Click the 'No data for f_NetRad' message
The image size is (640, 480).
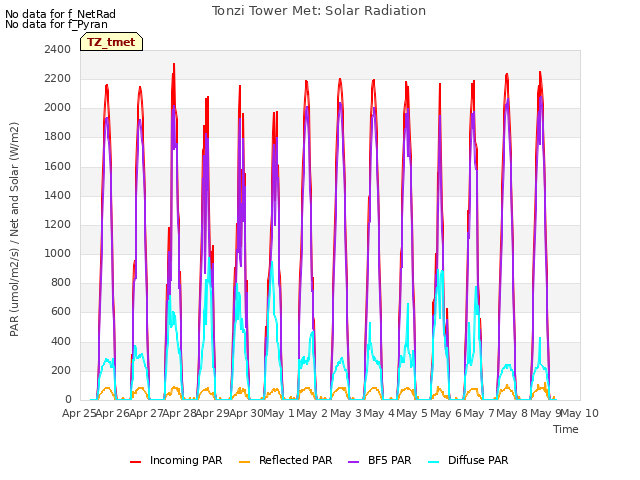click(x=60, y=14)
